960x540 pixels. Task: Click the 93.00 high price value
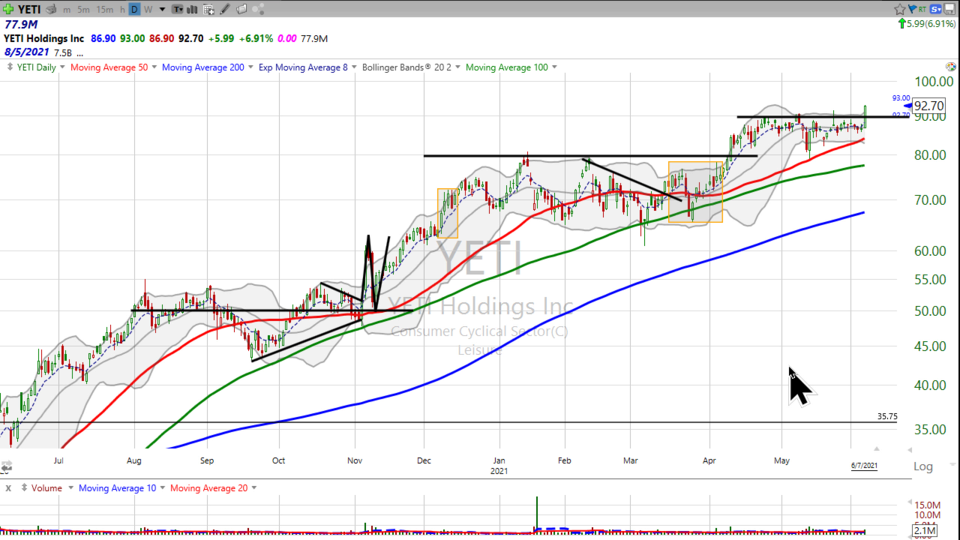coord(132,39)
